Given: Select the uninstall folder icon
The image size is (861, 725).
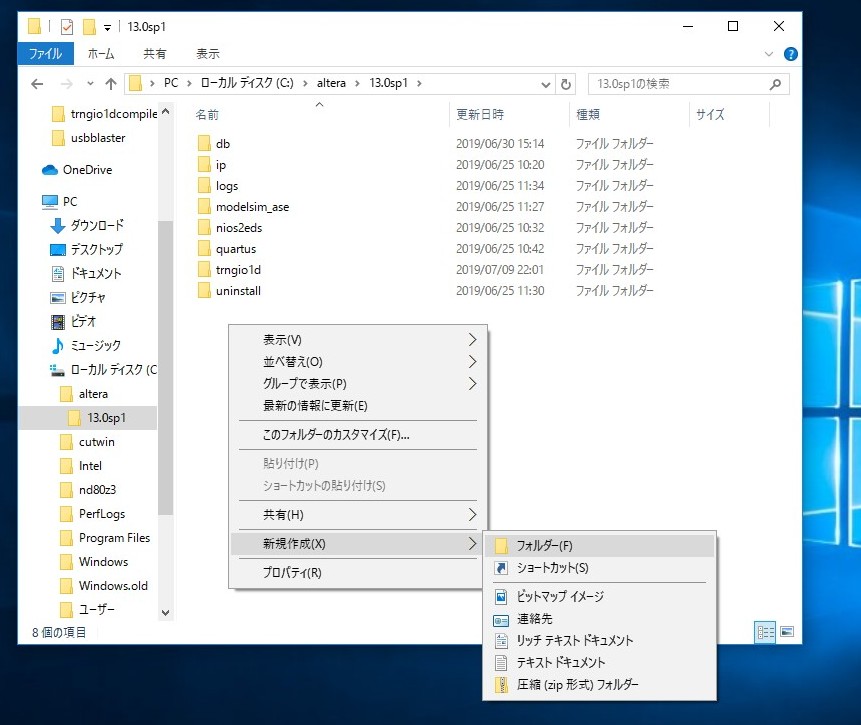Looking at the screenshot, I should 204,291.
